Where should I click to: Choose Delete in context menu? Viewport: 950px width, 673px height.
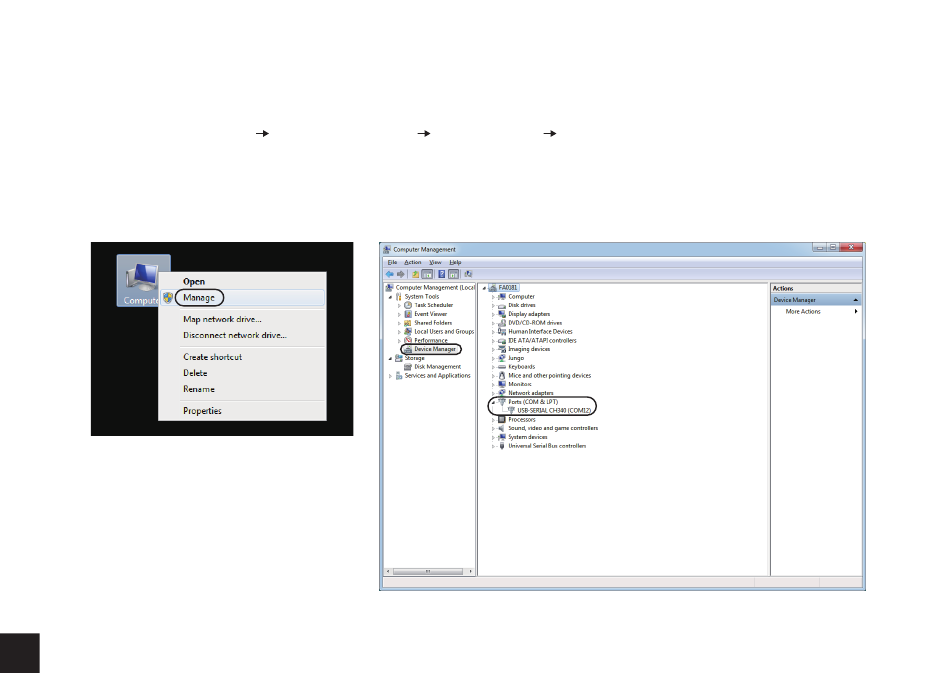coord(242,373)
